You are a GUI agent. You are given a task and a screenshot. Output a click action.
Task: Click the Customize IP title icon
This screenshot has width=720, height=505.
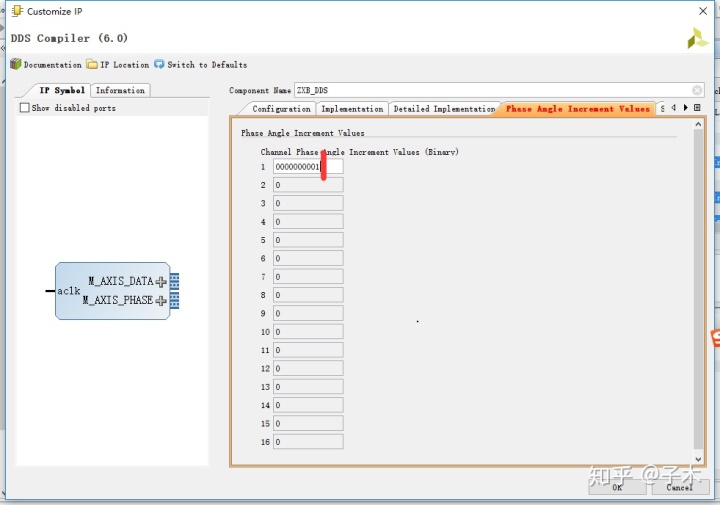click(x=17, y=11)
